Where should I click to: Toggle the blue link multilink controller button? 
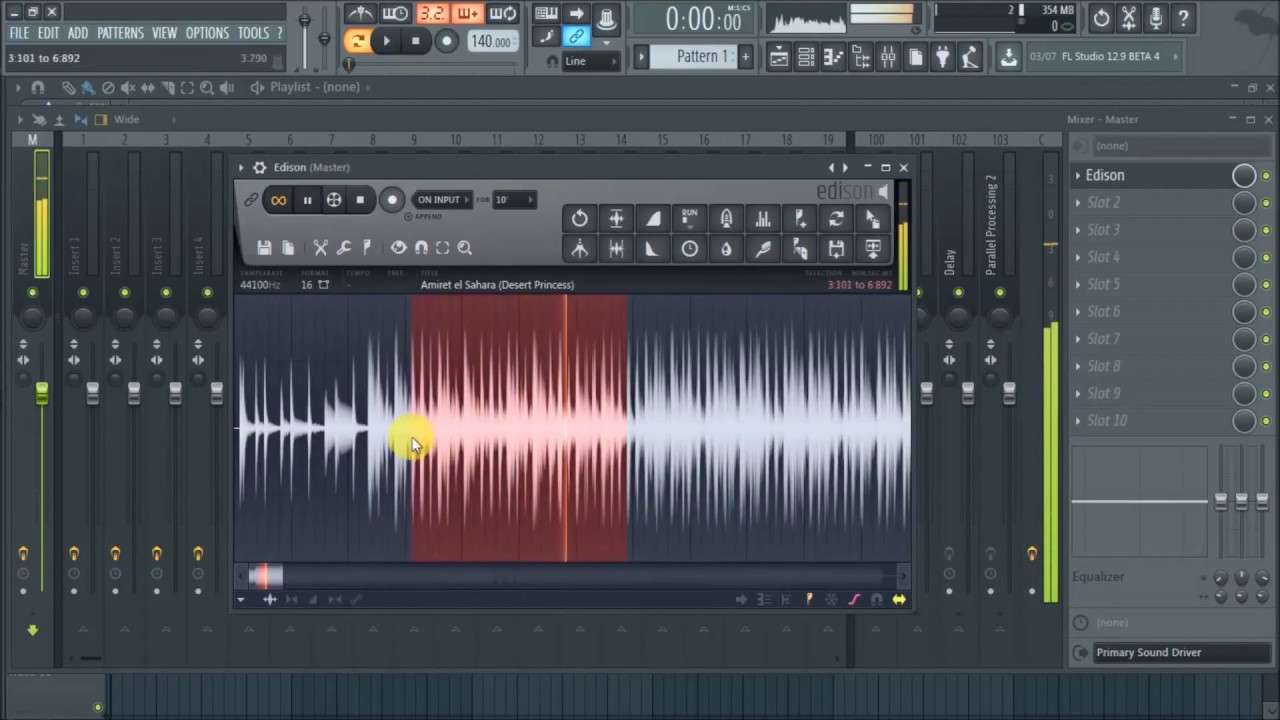(576, 37)
